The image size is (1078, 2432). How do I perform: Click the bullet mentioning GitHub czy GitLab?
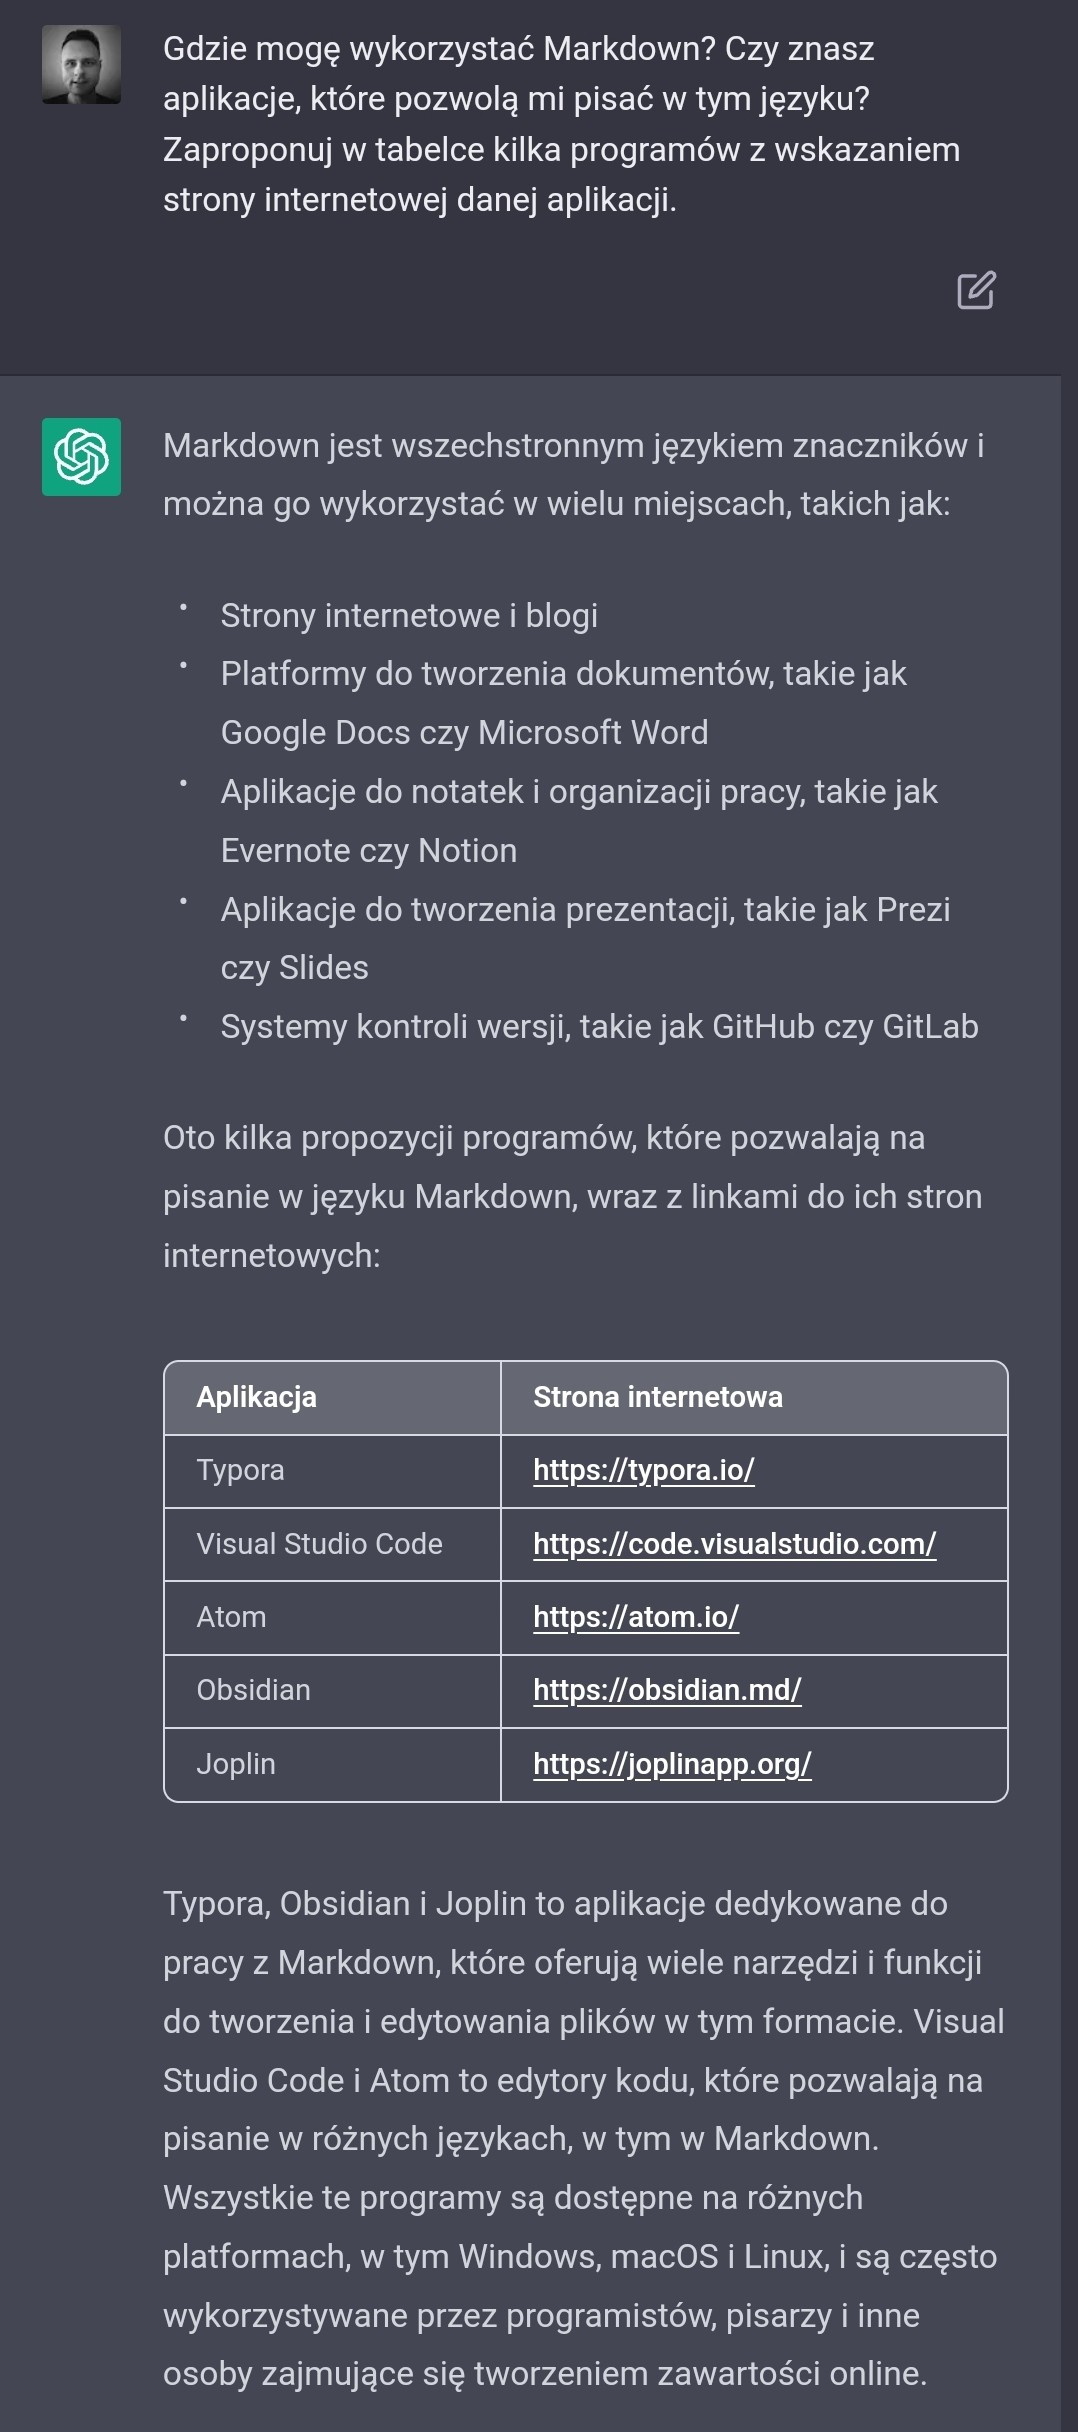coord(599,1027)
